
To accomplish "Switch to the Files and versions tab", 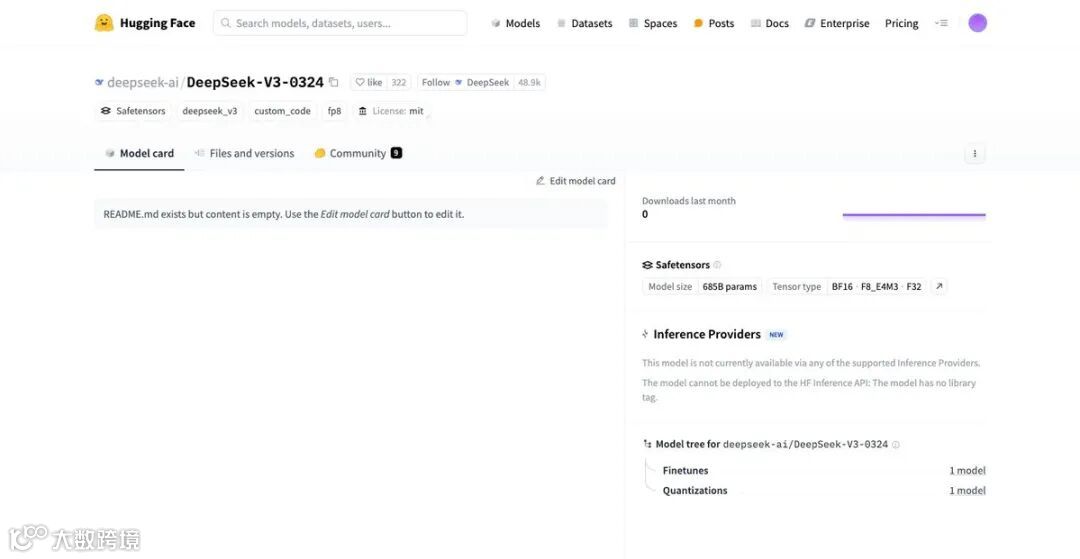I will (245, 154).
